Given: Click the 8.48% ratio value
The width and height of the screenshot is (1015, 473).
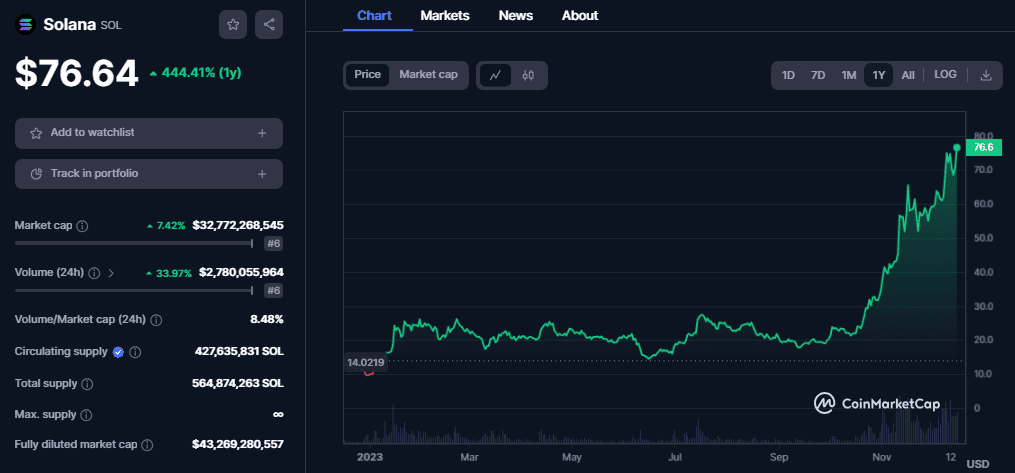Looking at the screenshot, I should pyautogui.click(x=267, y=320).
